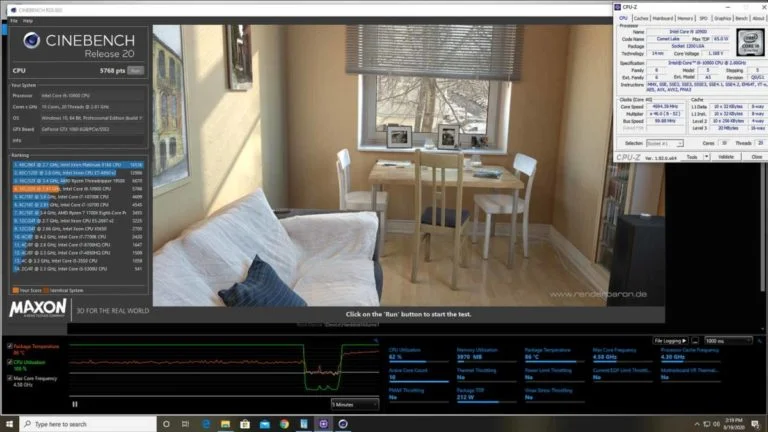Click the Max Core Frequency 4.50 GHz readout
This screenshot has width=768, height=432.
[622, 354]
